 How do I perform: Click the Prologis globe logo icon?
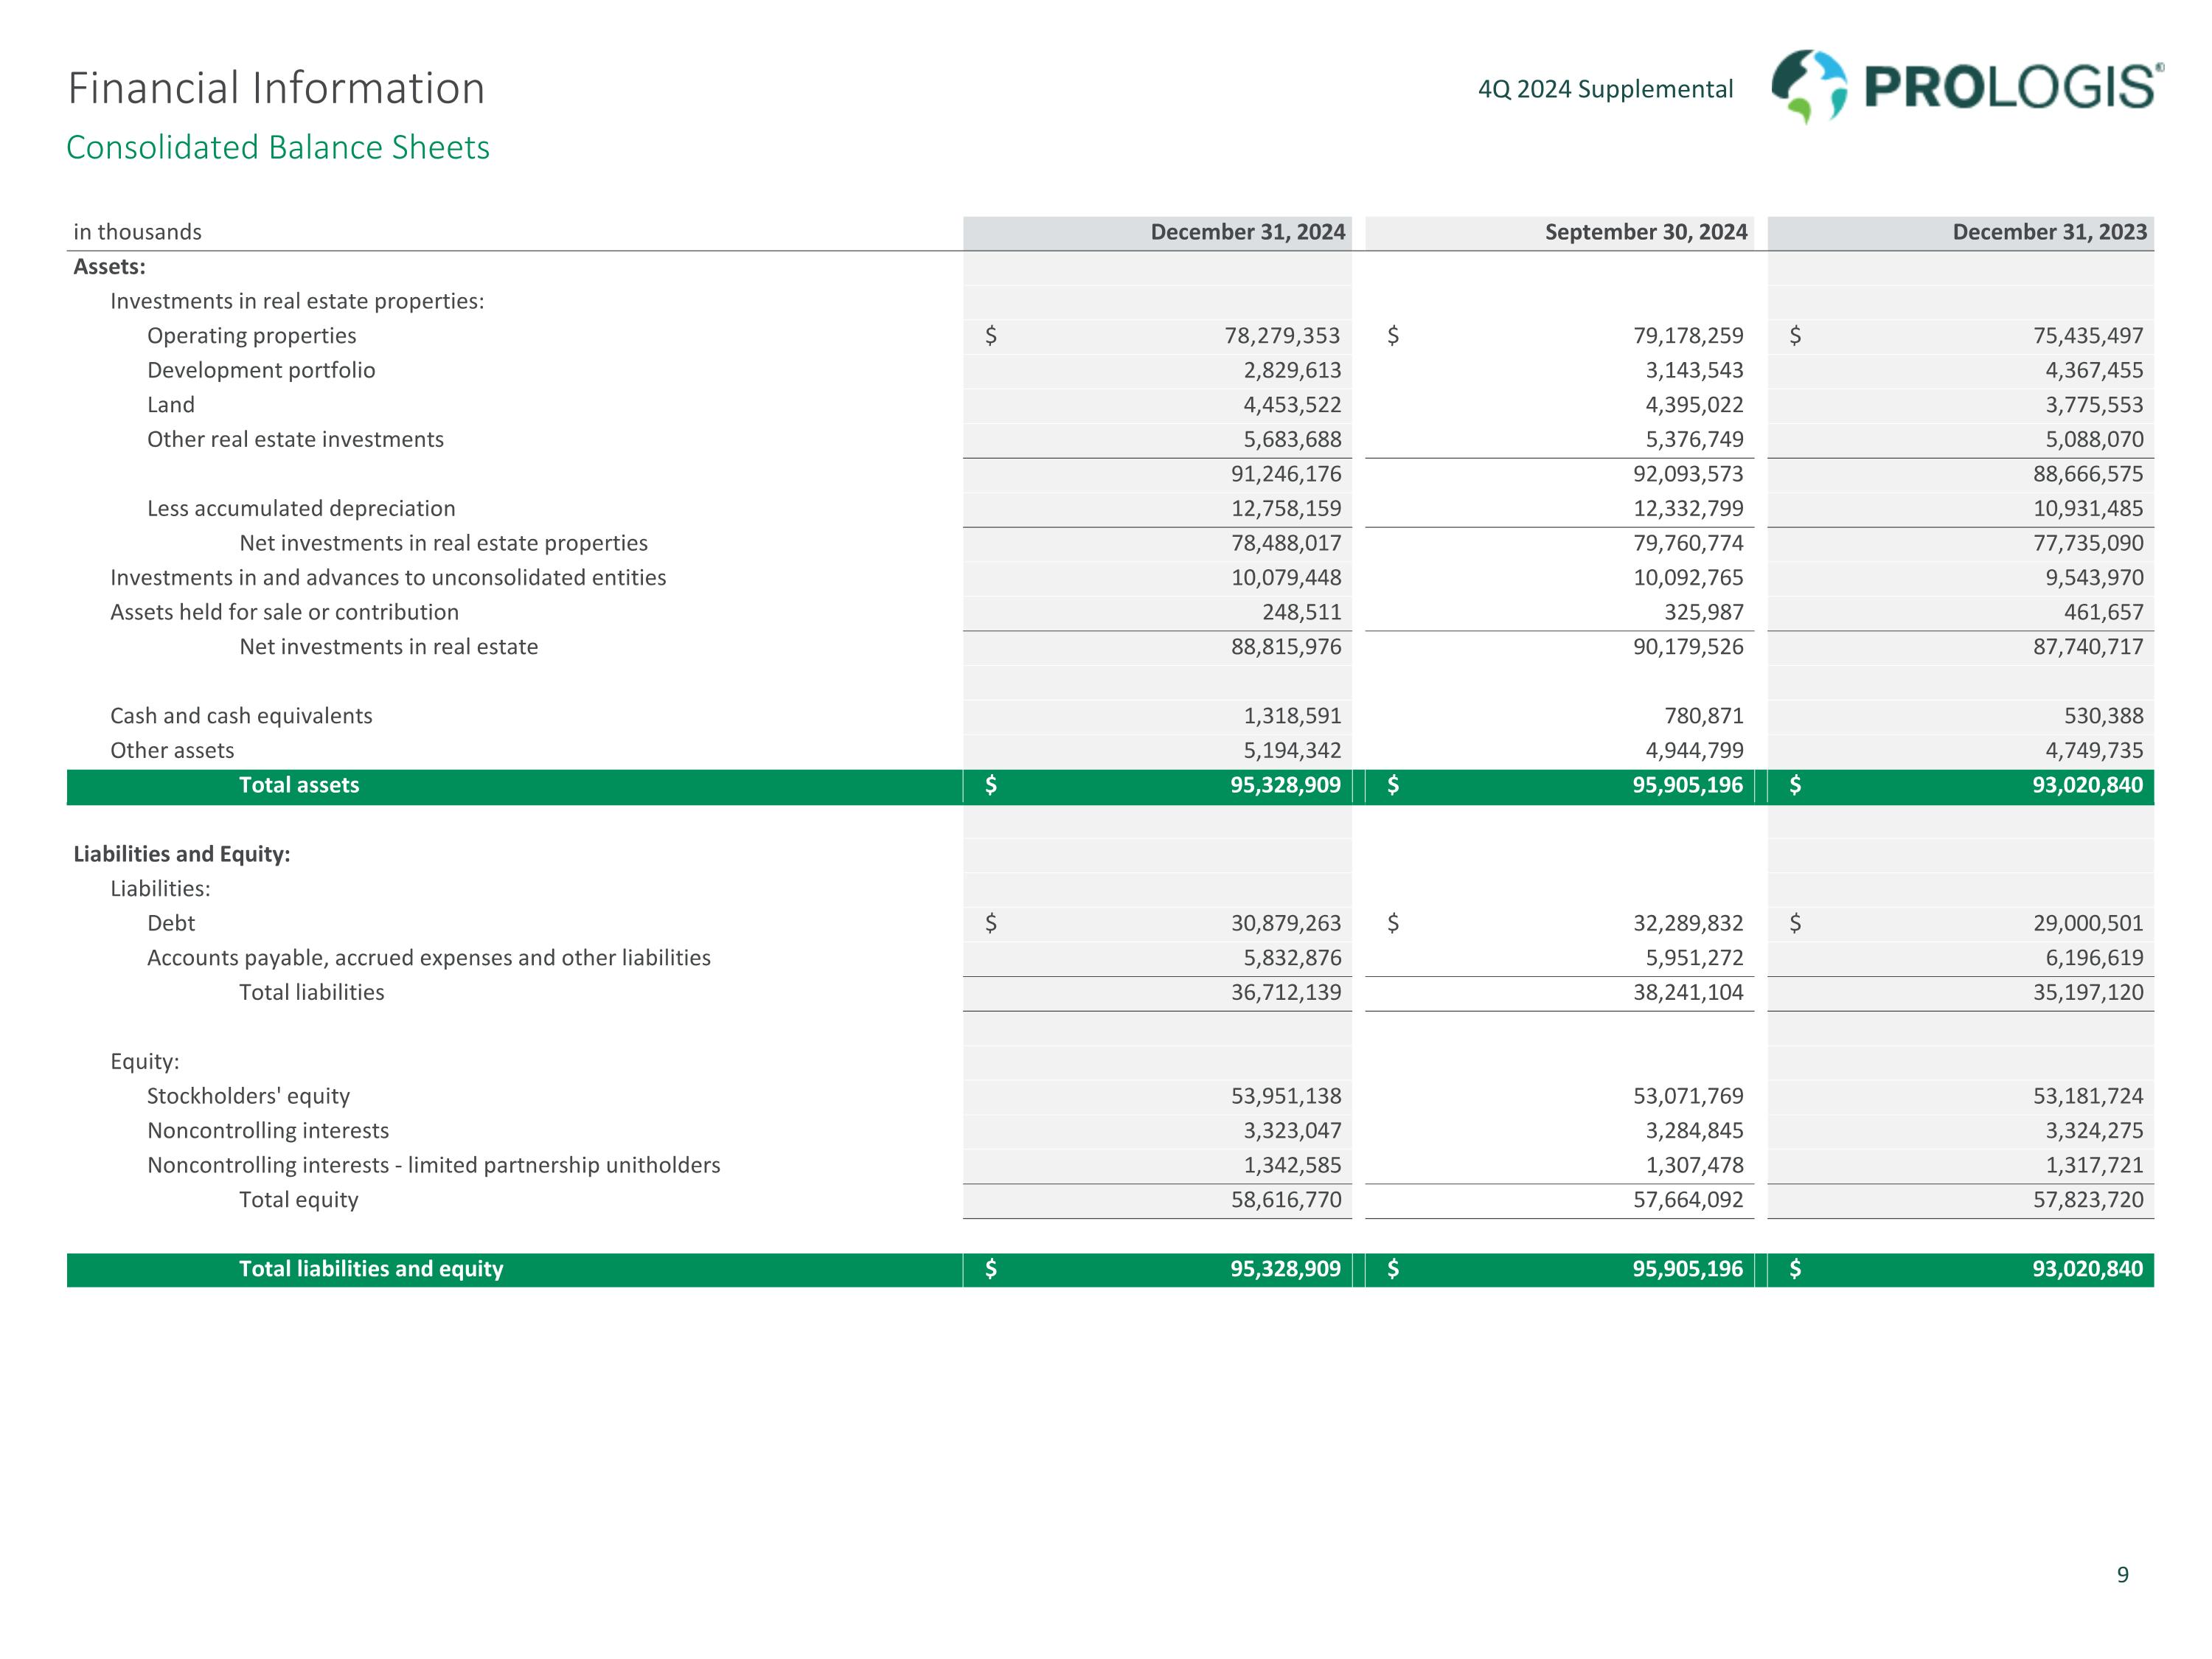coord(1808,87)
